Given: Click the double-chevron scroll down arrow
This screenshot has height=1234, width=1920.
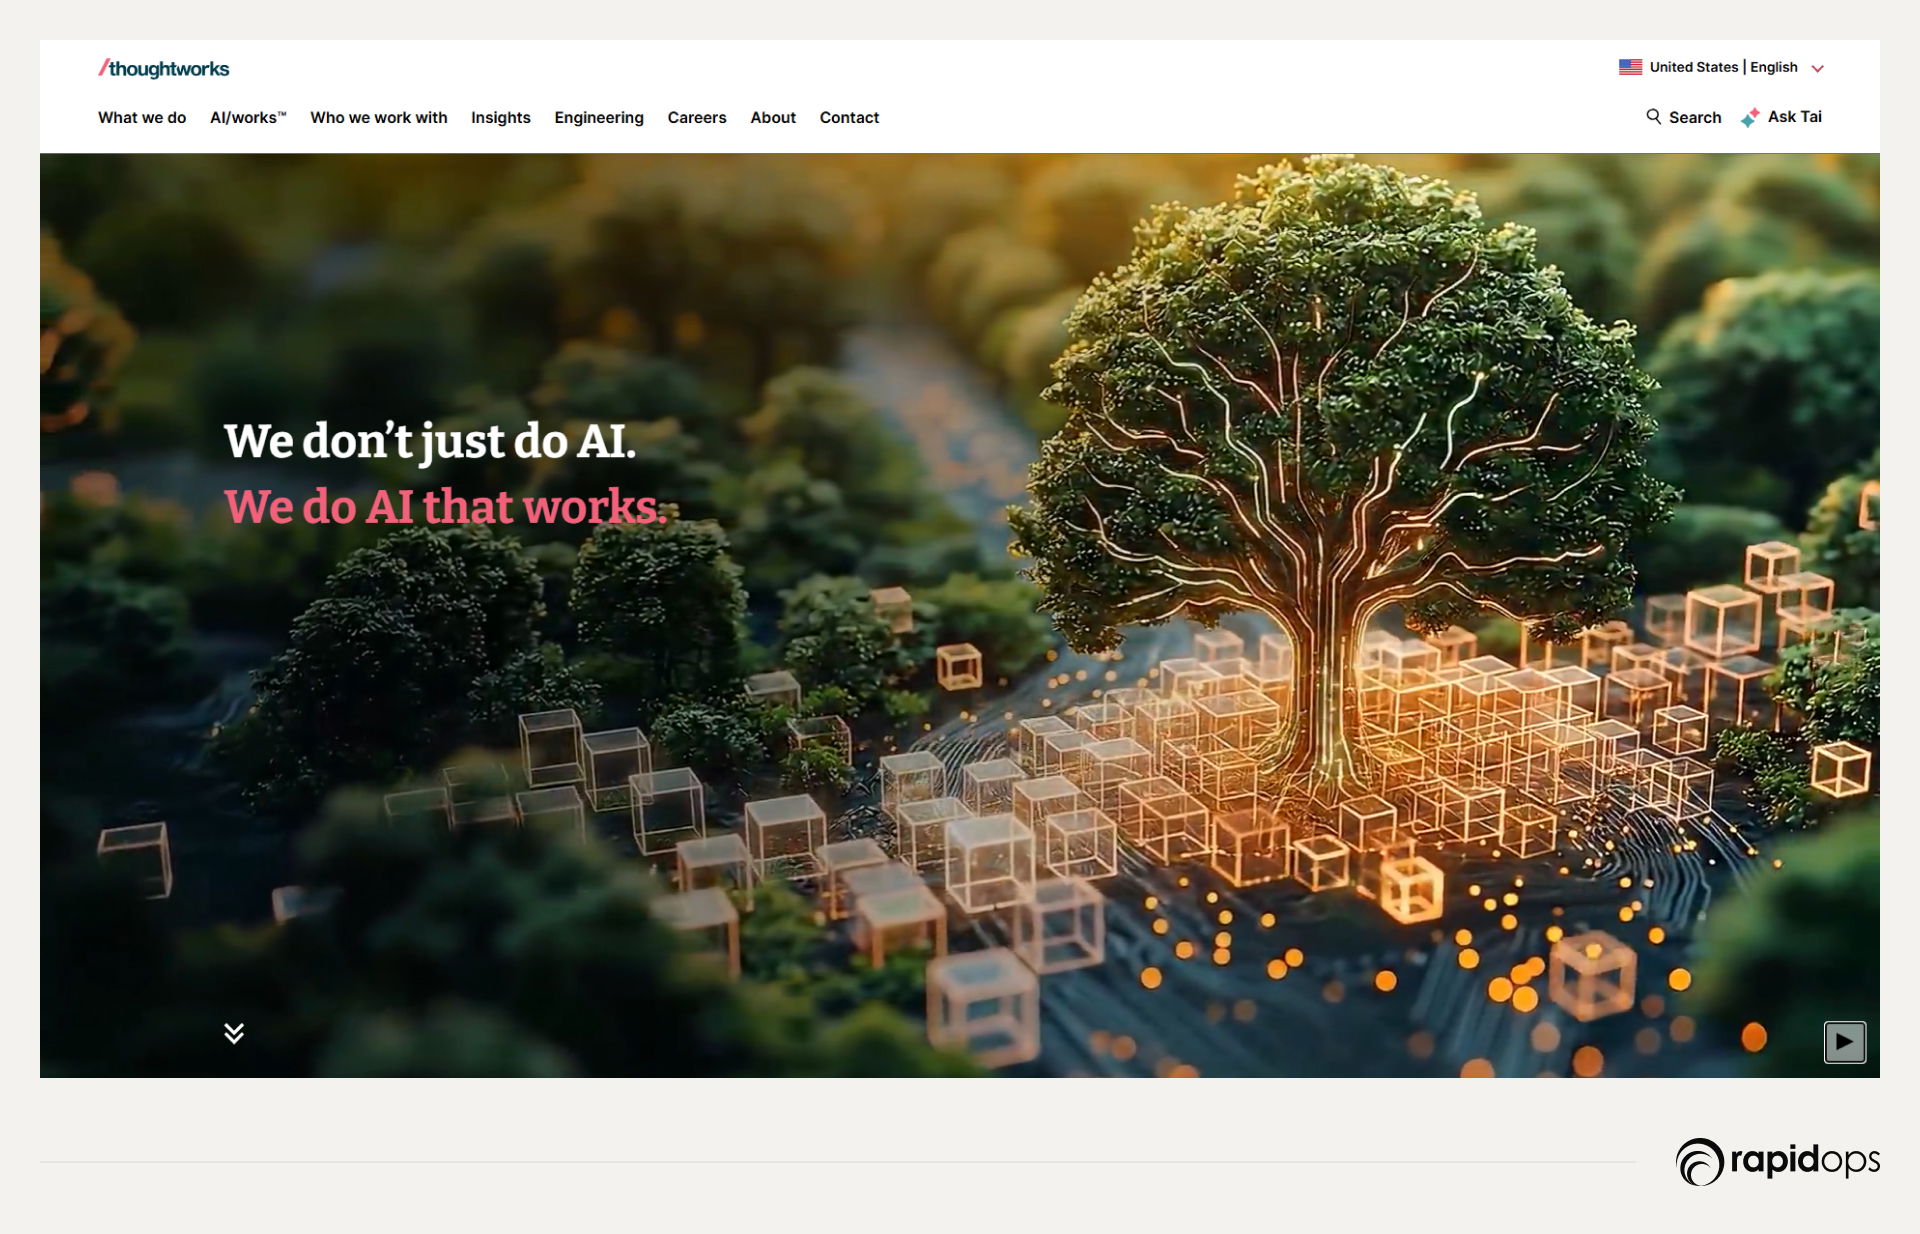Looking at the screenshot, I should click(234, 1033).
